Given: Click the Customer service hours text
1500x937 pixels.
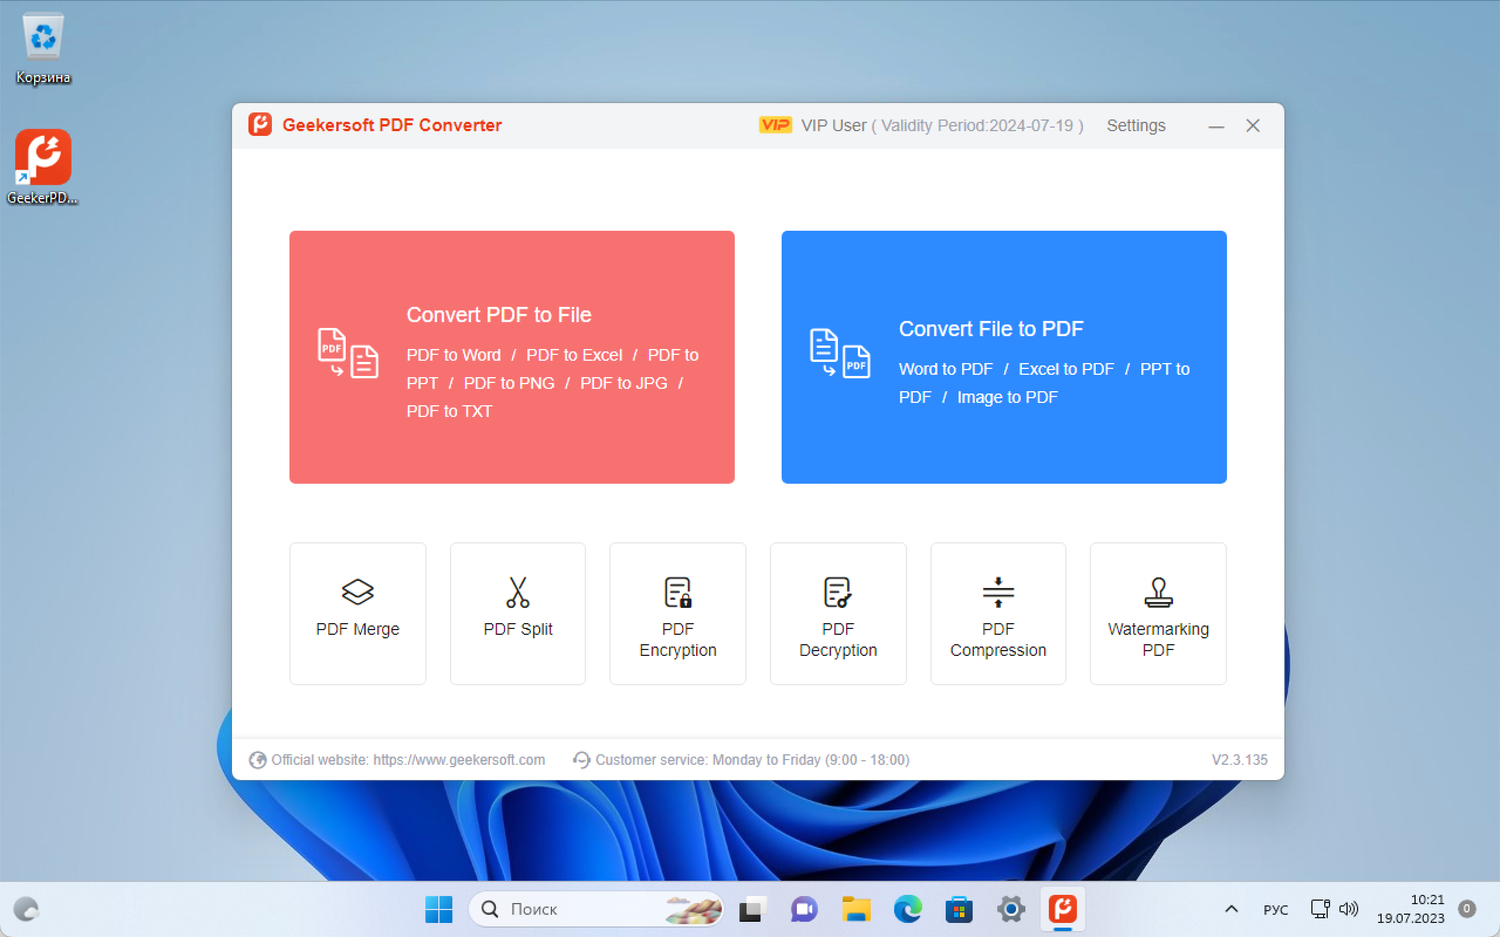Looking at the screenshot, I should (752, 760).
